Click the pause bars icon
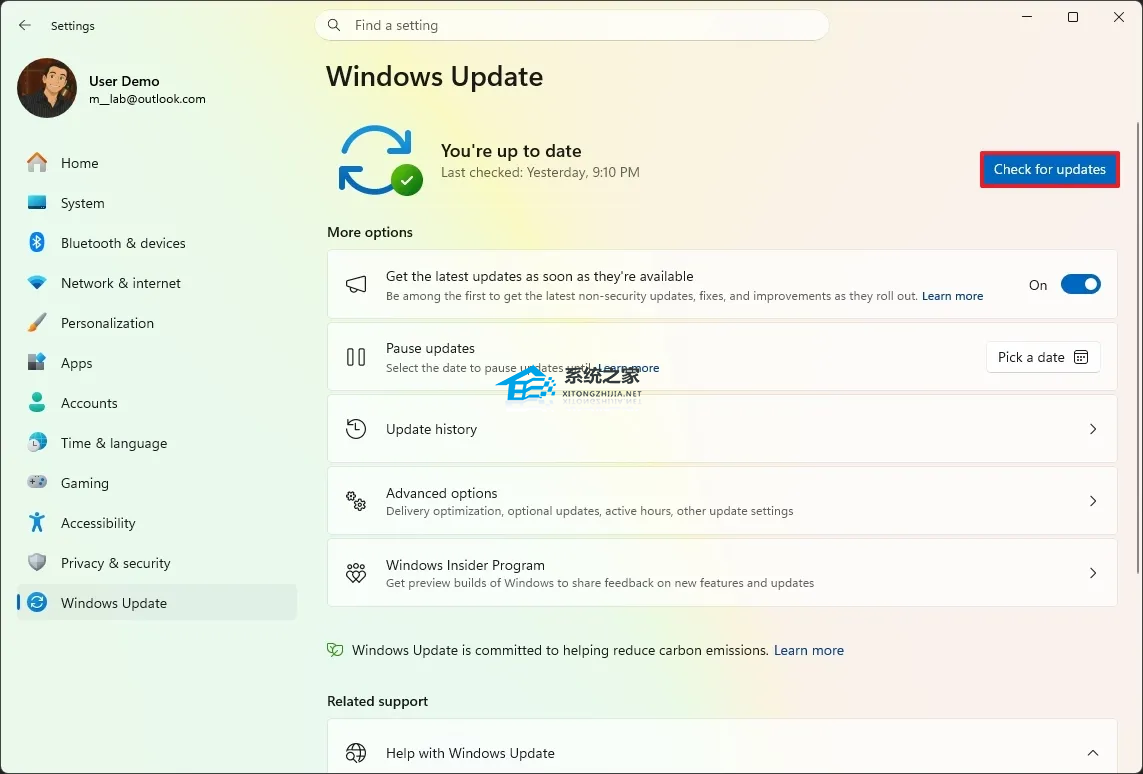The width and height of the screenshot is (1143, 774). point(356,357)
